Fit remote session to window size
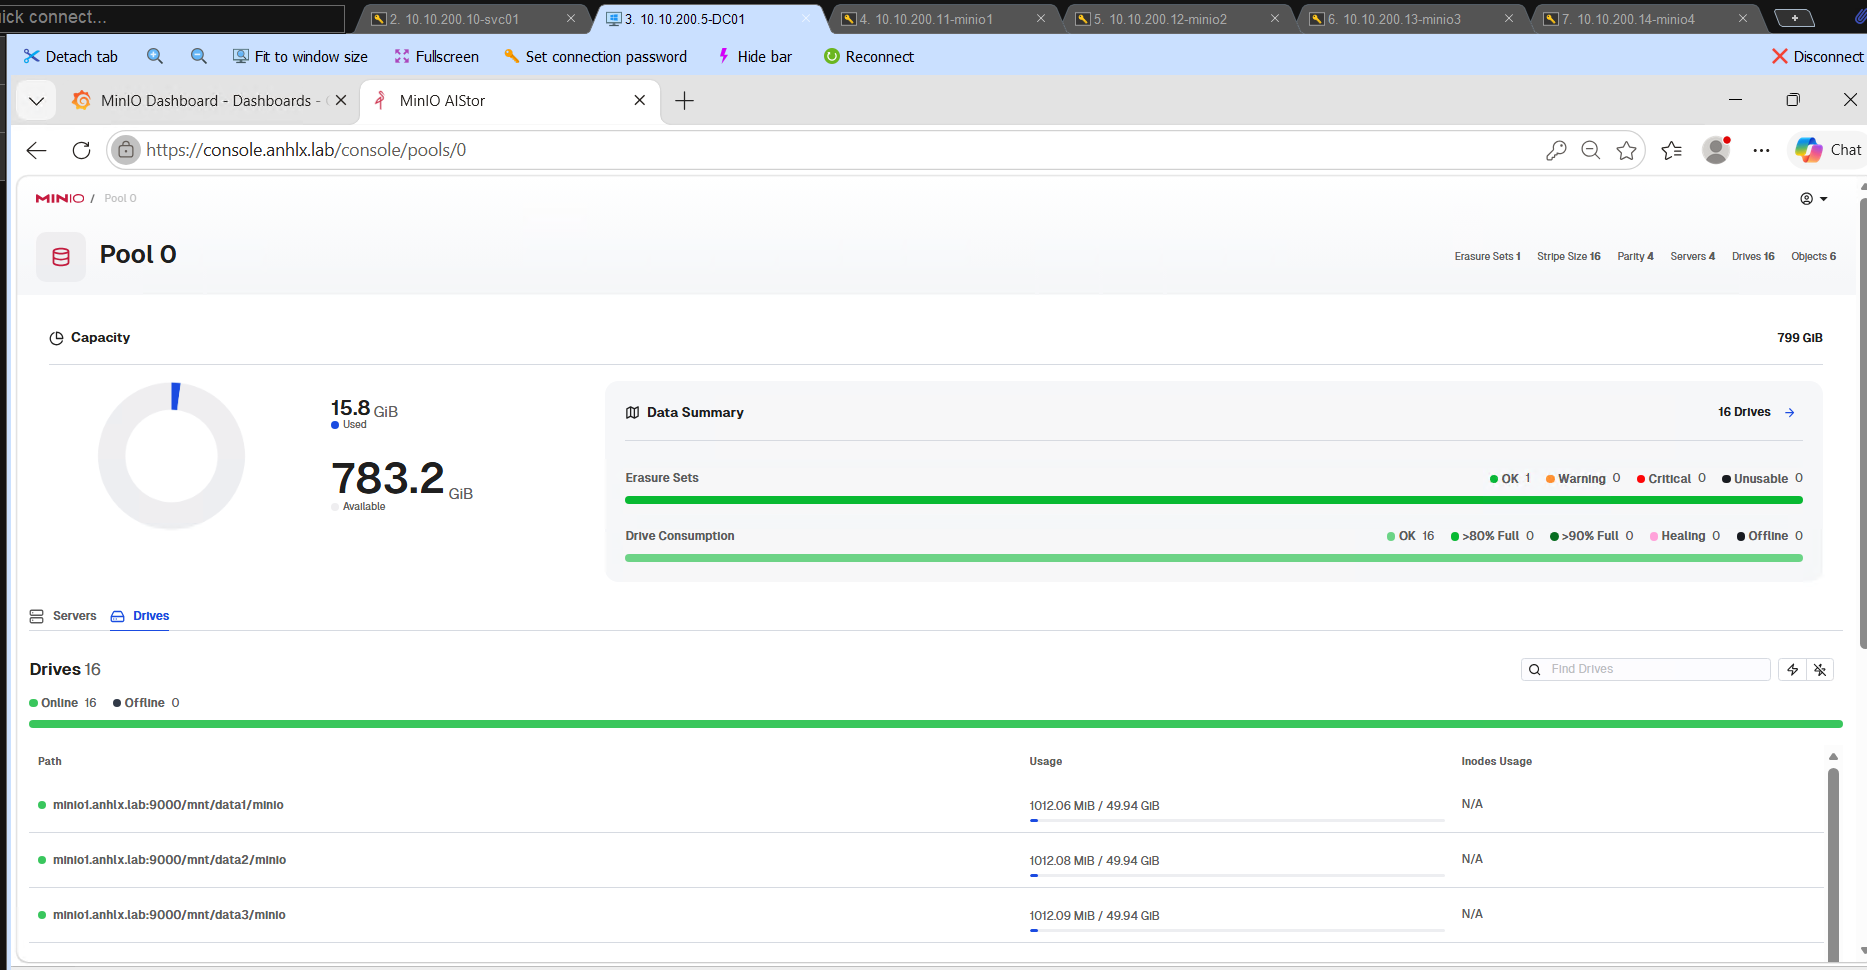The height and width of the screenshot is (970, 1867). pos(300,56)
